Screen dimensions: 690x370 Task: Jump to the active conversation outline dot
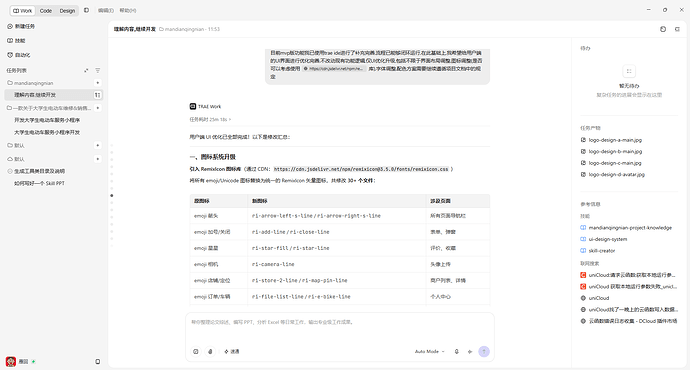coord(112,195)
